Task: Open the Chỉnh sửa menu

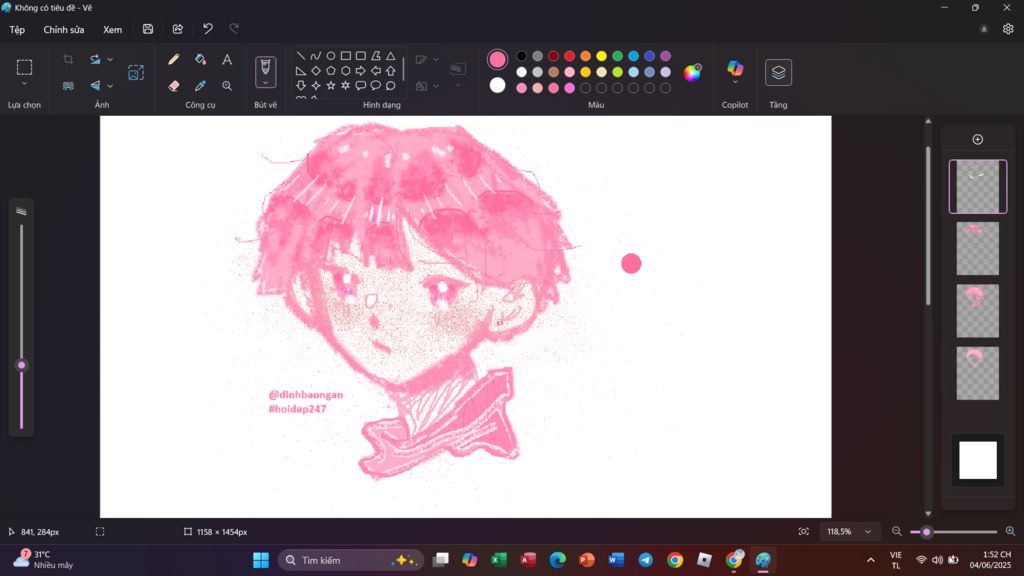Action: click(x=64, y=30)
